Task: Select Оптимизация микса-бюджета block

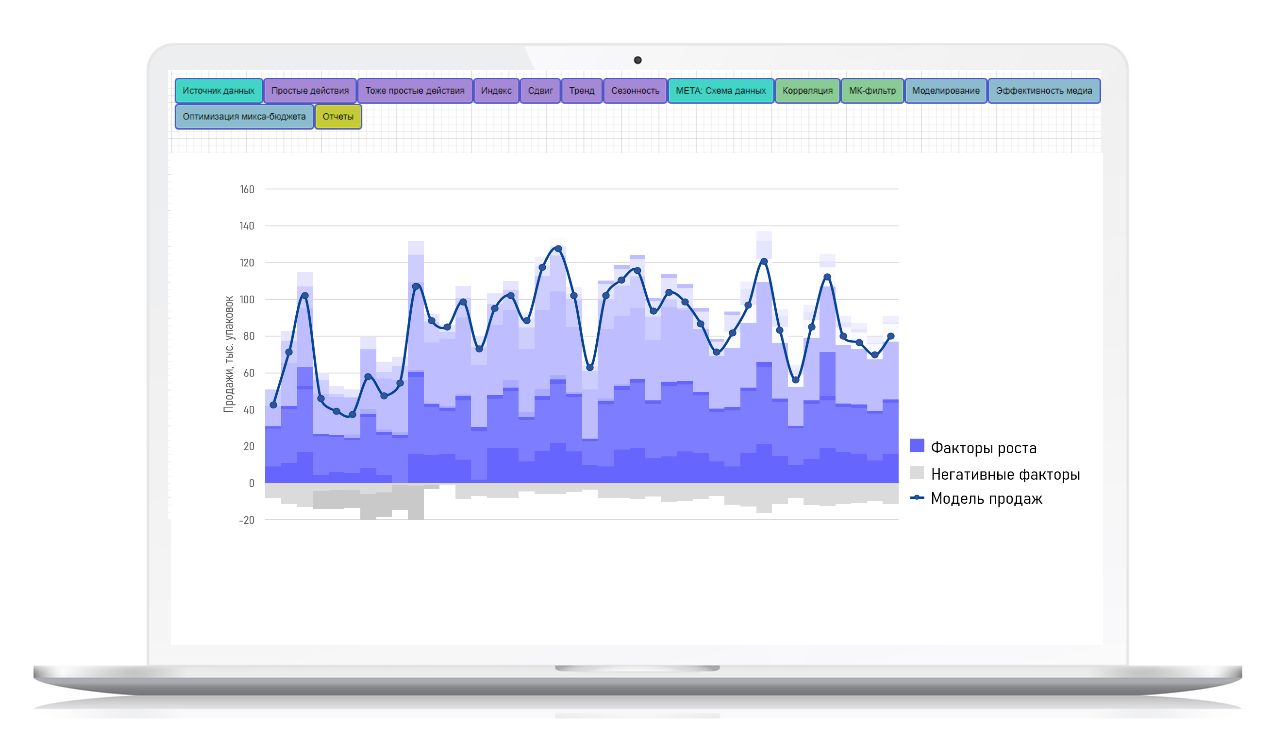Action: click(x=244, y=117)
